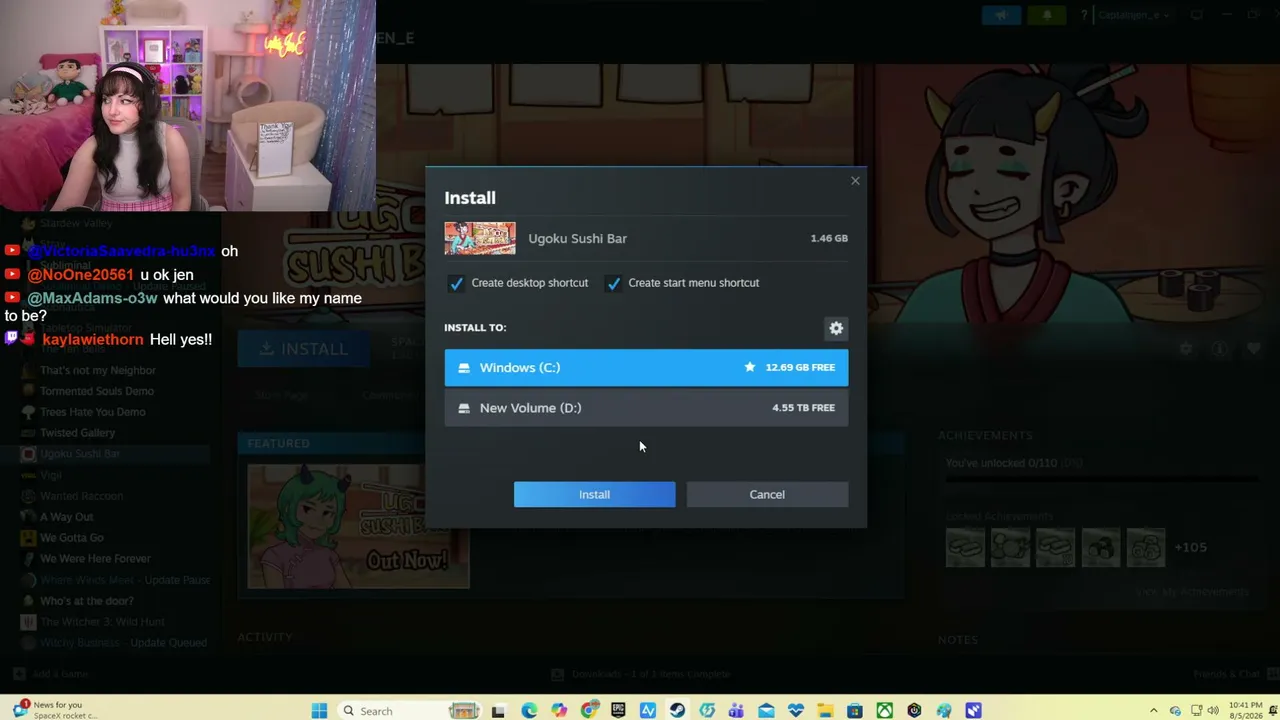Image resolution: width=1280 pixels, height=720 pixels.
Task: Open Steam from the taskbar
Action: point(678,711)
